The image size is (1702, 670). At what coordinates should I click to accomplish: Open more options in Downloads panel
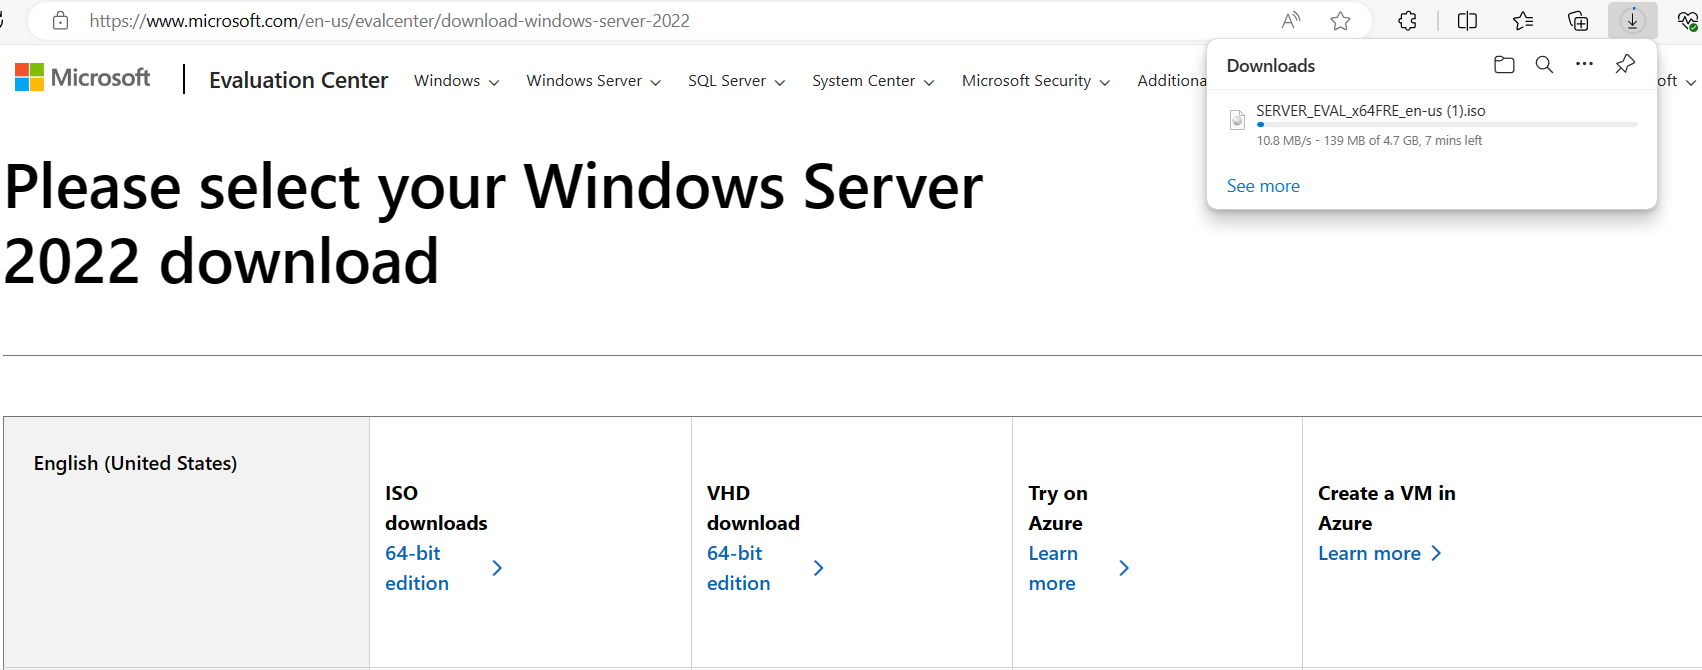coord(1584,64)
